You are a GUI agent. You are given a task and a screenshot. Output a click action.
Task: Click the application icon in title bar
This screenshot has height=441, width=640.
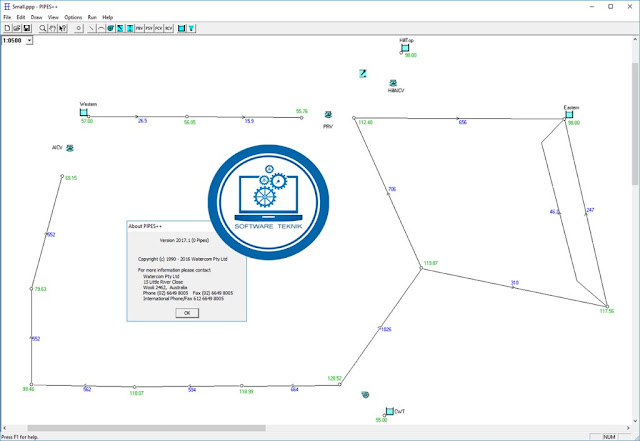click(7, 7)
